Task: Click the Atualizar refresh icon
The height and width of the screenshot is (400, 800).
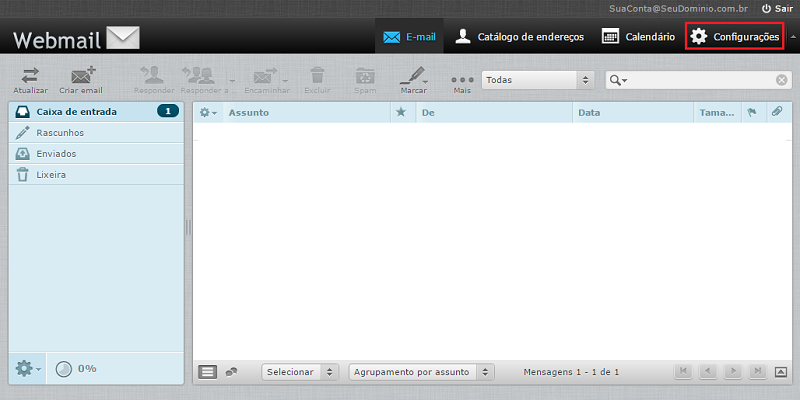Action: click(30, 75)
